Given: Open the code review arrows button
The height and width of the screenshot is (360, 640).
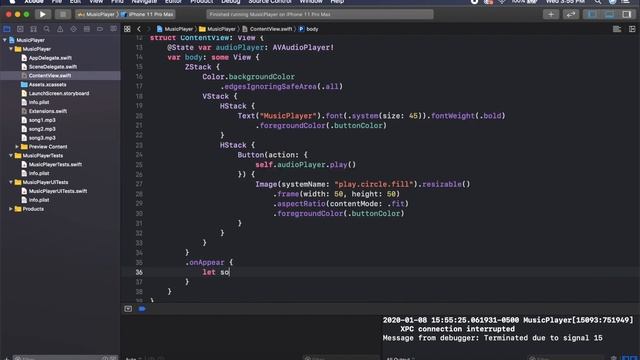Looking at the screenshot, I should [571, 14].
